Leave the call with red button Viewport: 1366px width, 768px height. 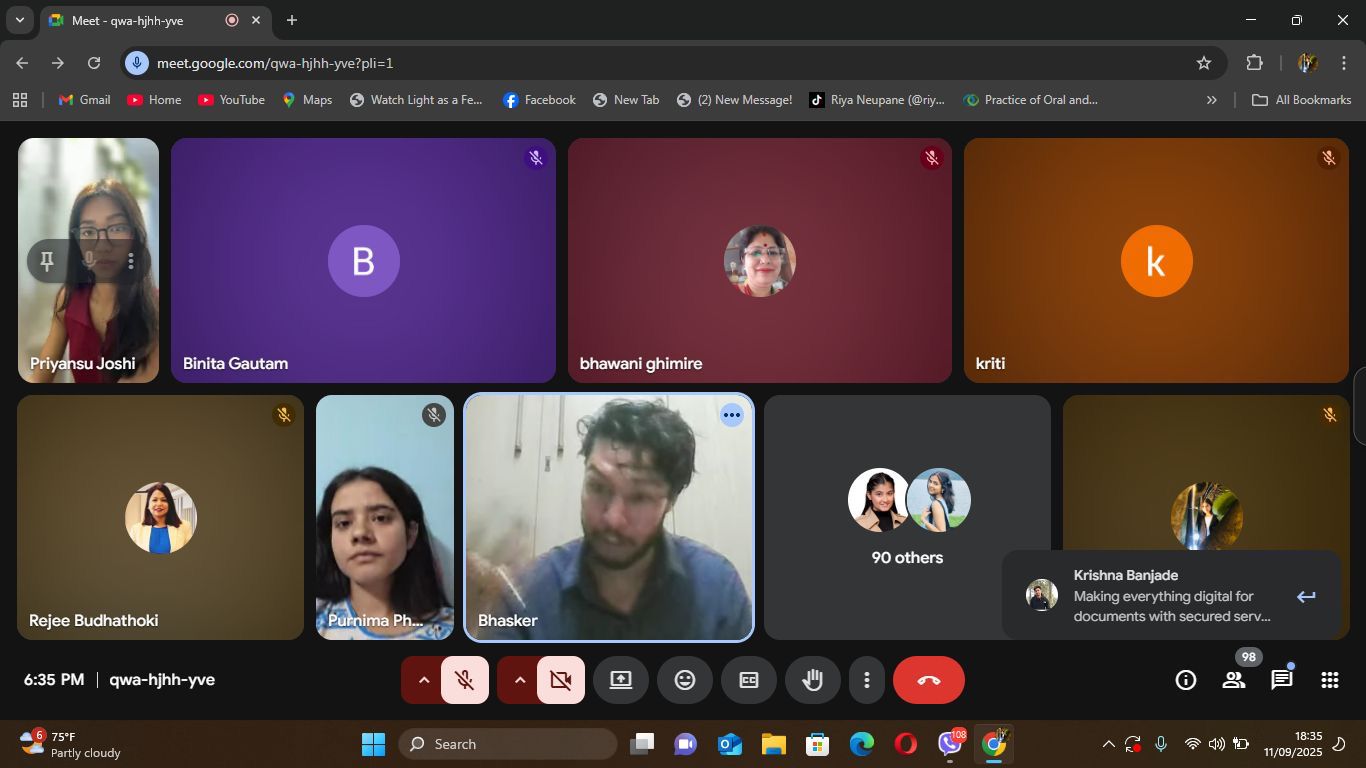pyautogui.click(x=928, y=680)
